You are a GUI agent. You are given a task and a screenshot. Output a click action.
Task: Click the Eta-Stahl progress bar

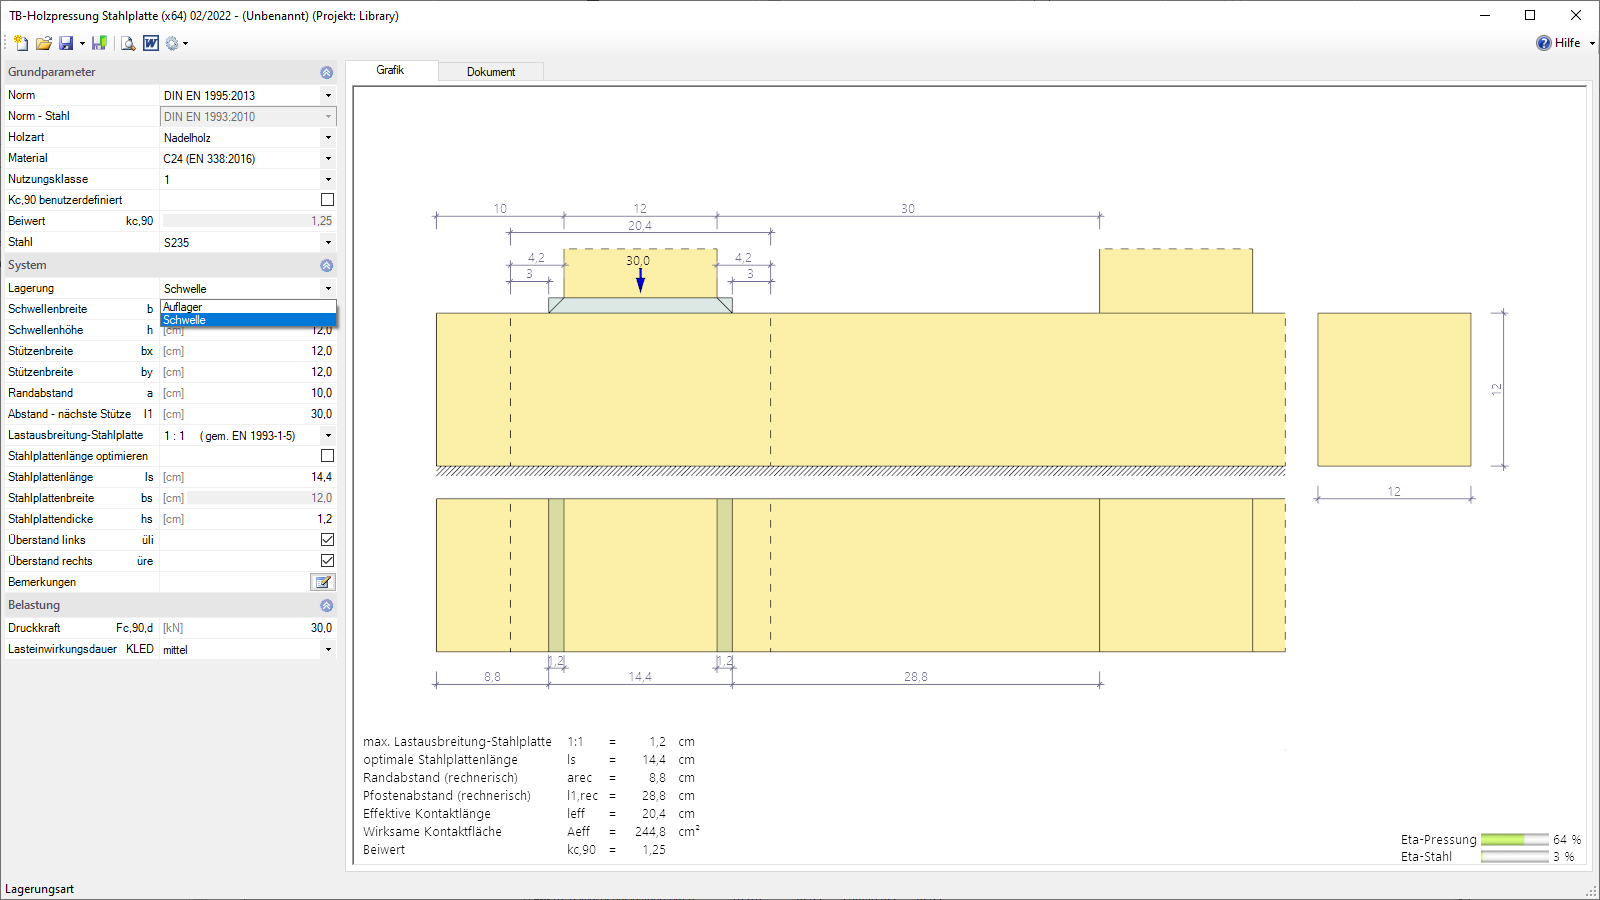point(1514,857)
